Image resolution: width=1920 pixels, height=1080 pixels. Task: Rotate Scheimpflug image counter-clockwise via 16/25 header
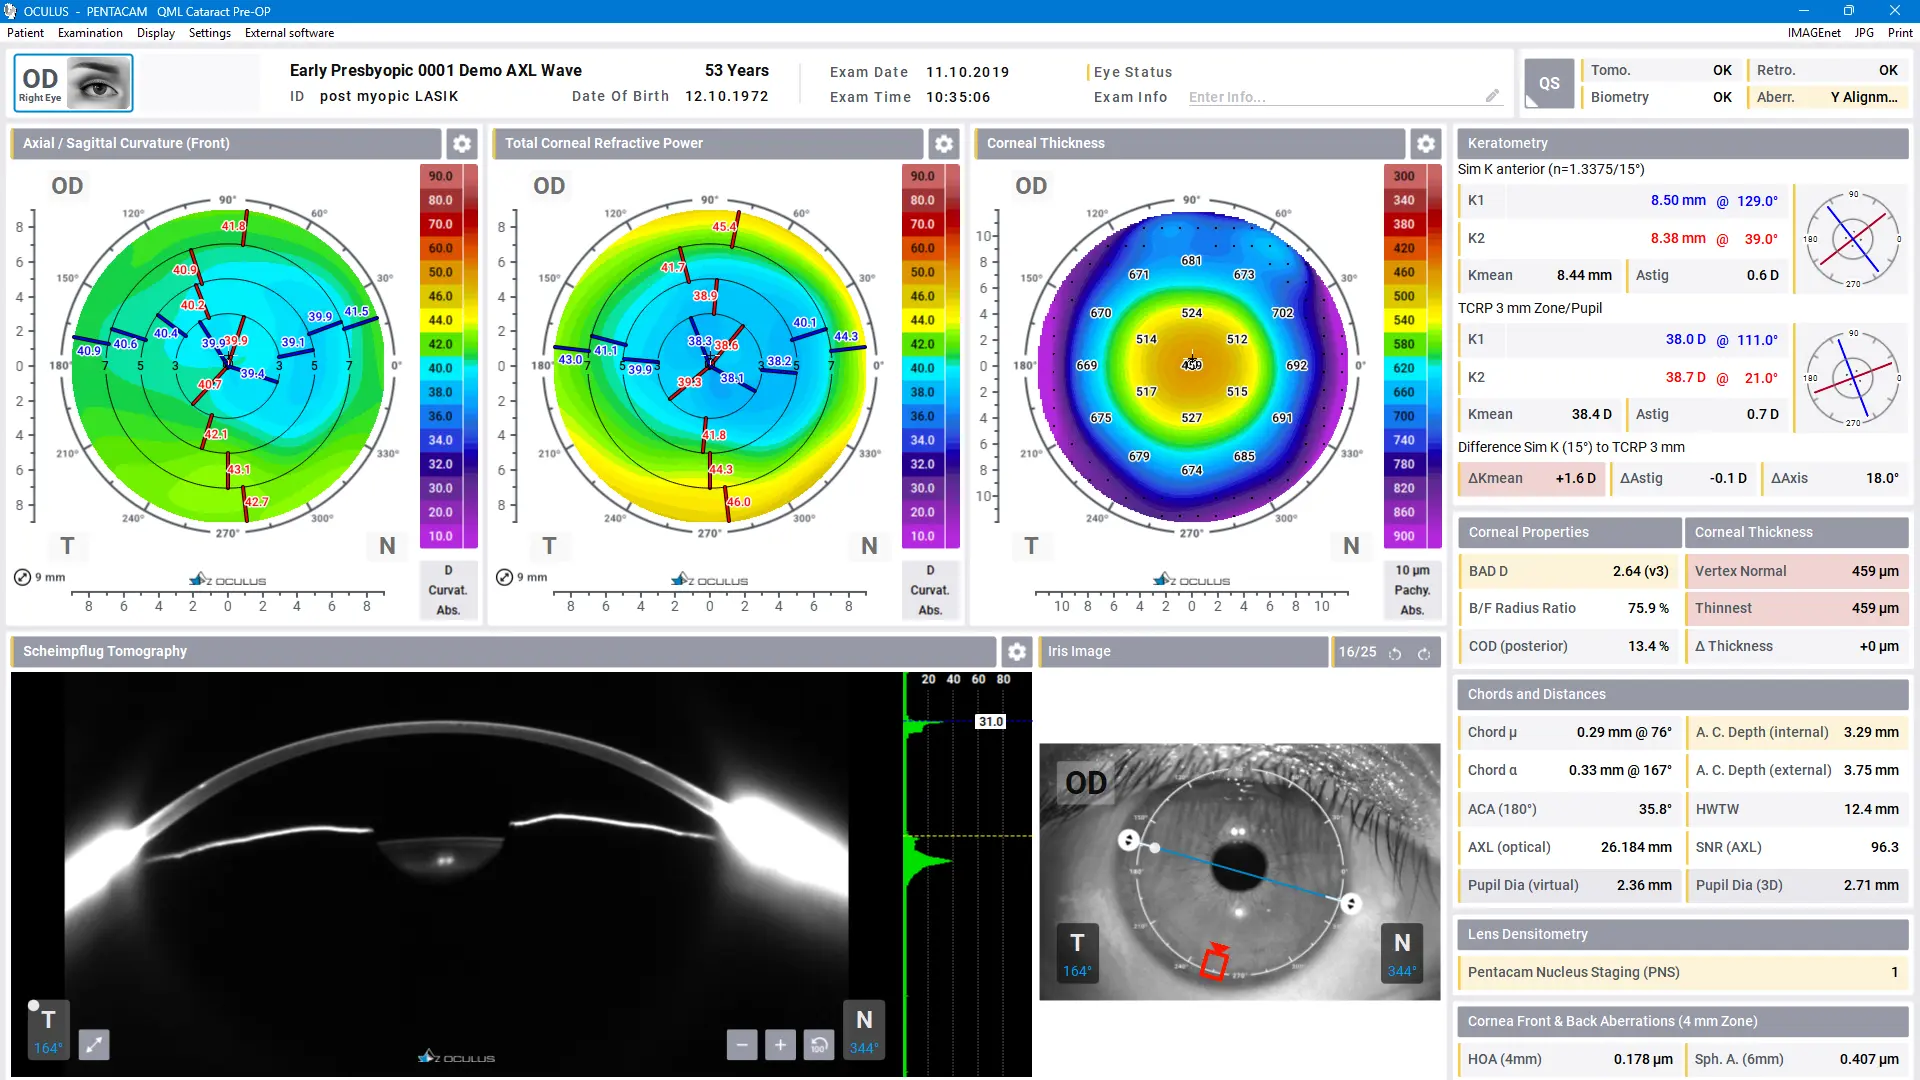click(x=1395, y=653)
